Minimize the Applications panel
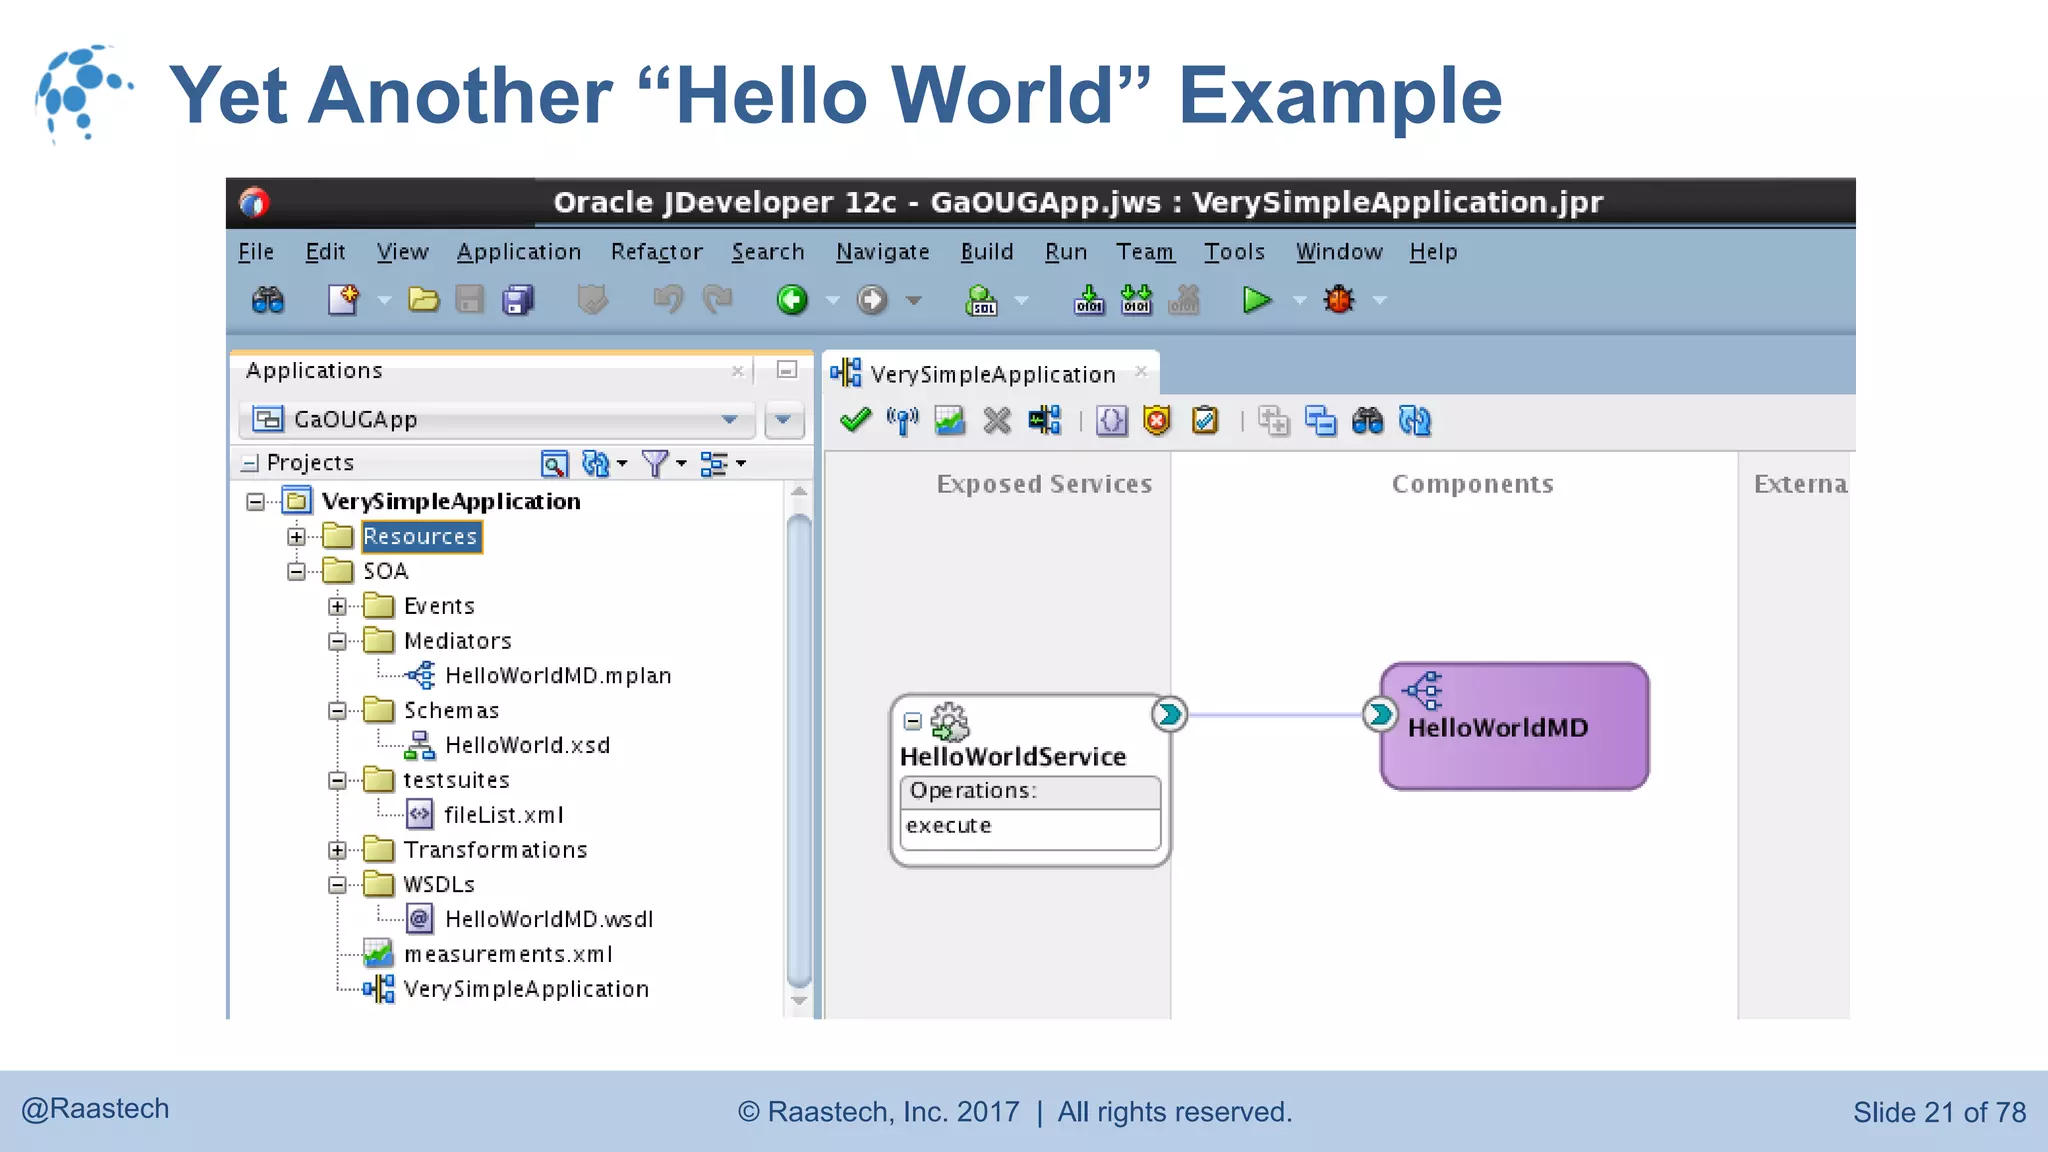This screenshot has height=1152, width=2048. pyautogui.click(x=787, y=370)
